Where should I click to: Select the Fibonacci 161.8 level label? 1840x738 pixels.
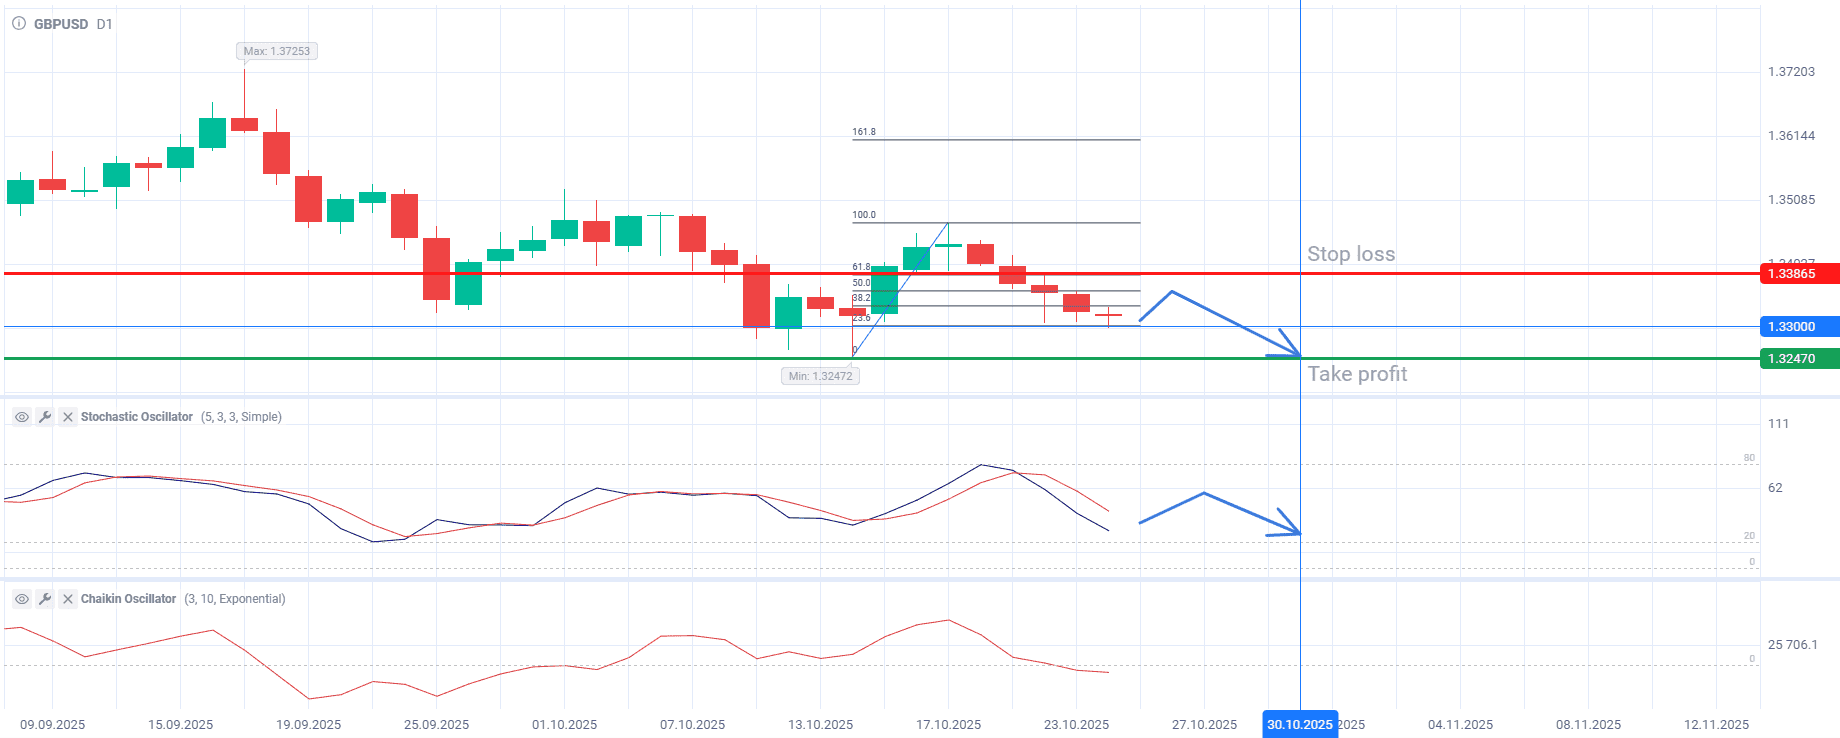point(864,132)
